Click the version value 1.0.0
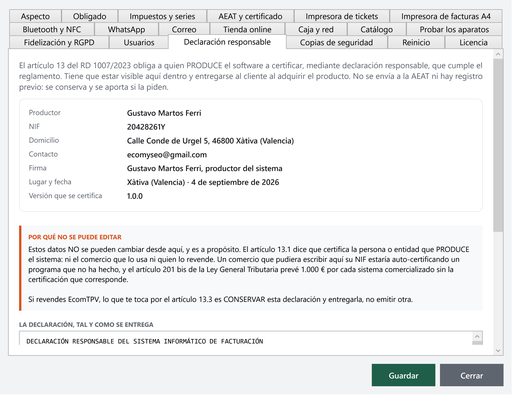 click(x=135, y=196)
